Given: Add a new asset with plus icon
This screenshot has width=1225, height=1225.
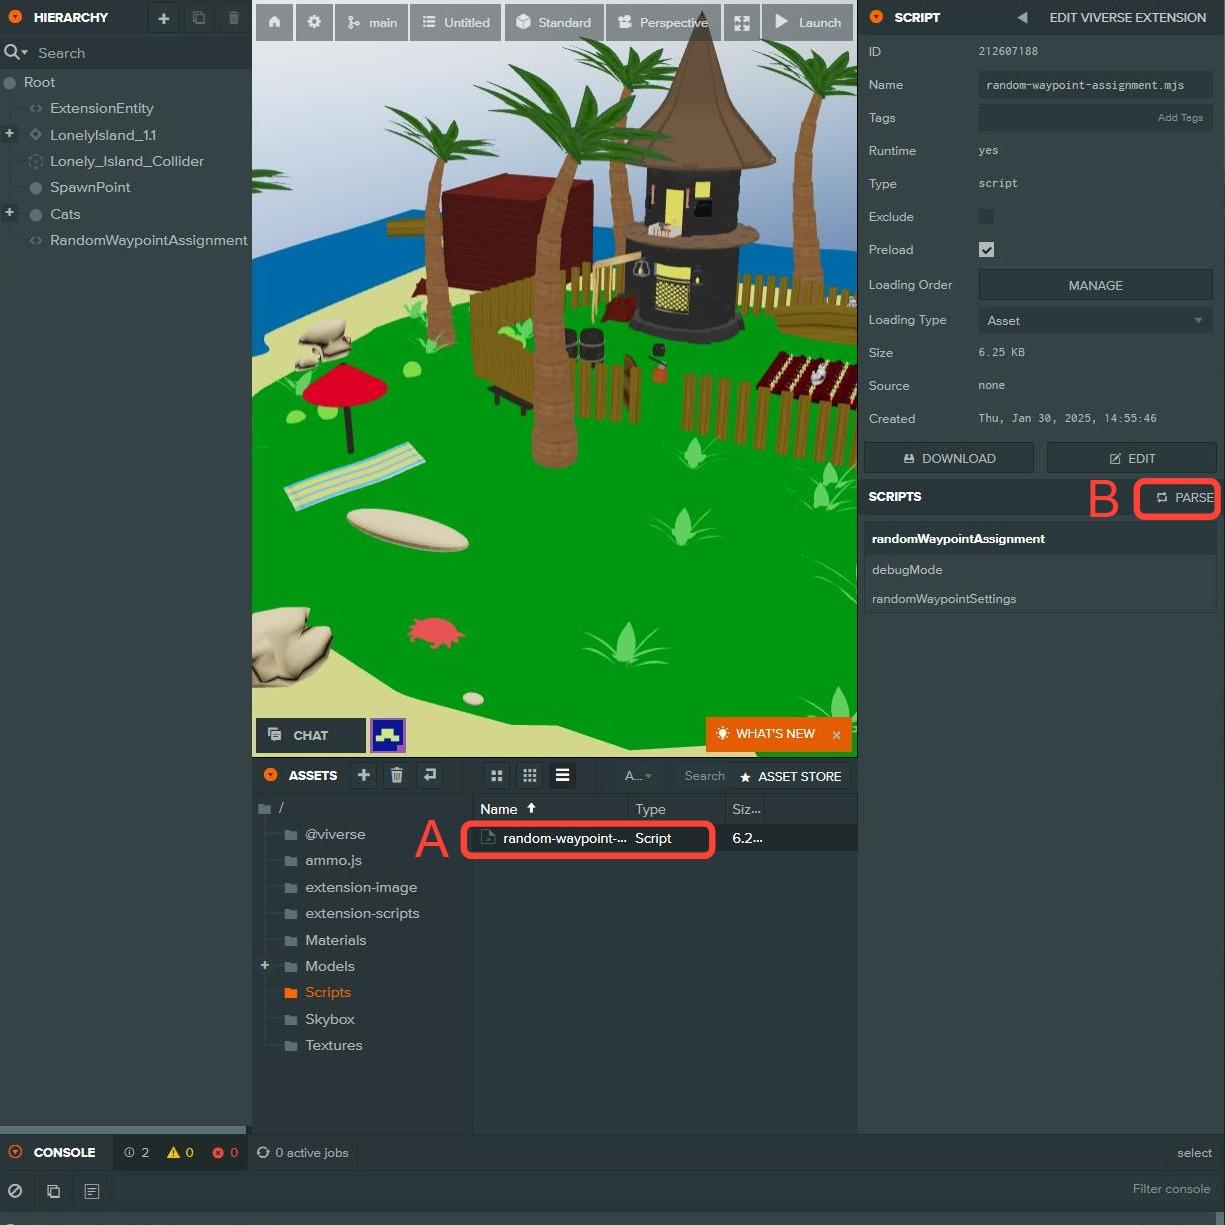Looking at the screenshot, I should [x=364, y=775].
